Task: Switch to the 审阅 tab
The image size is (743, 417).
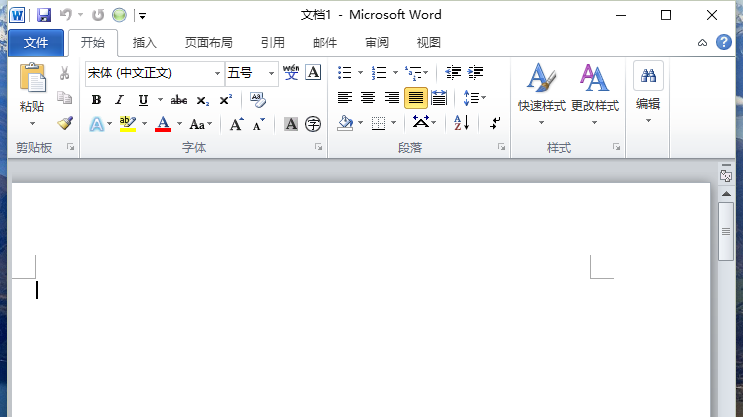Action: point(377,43)
